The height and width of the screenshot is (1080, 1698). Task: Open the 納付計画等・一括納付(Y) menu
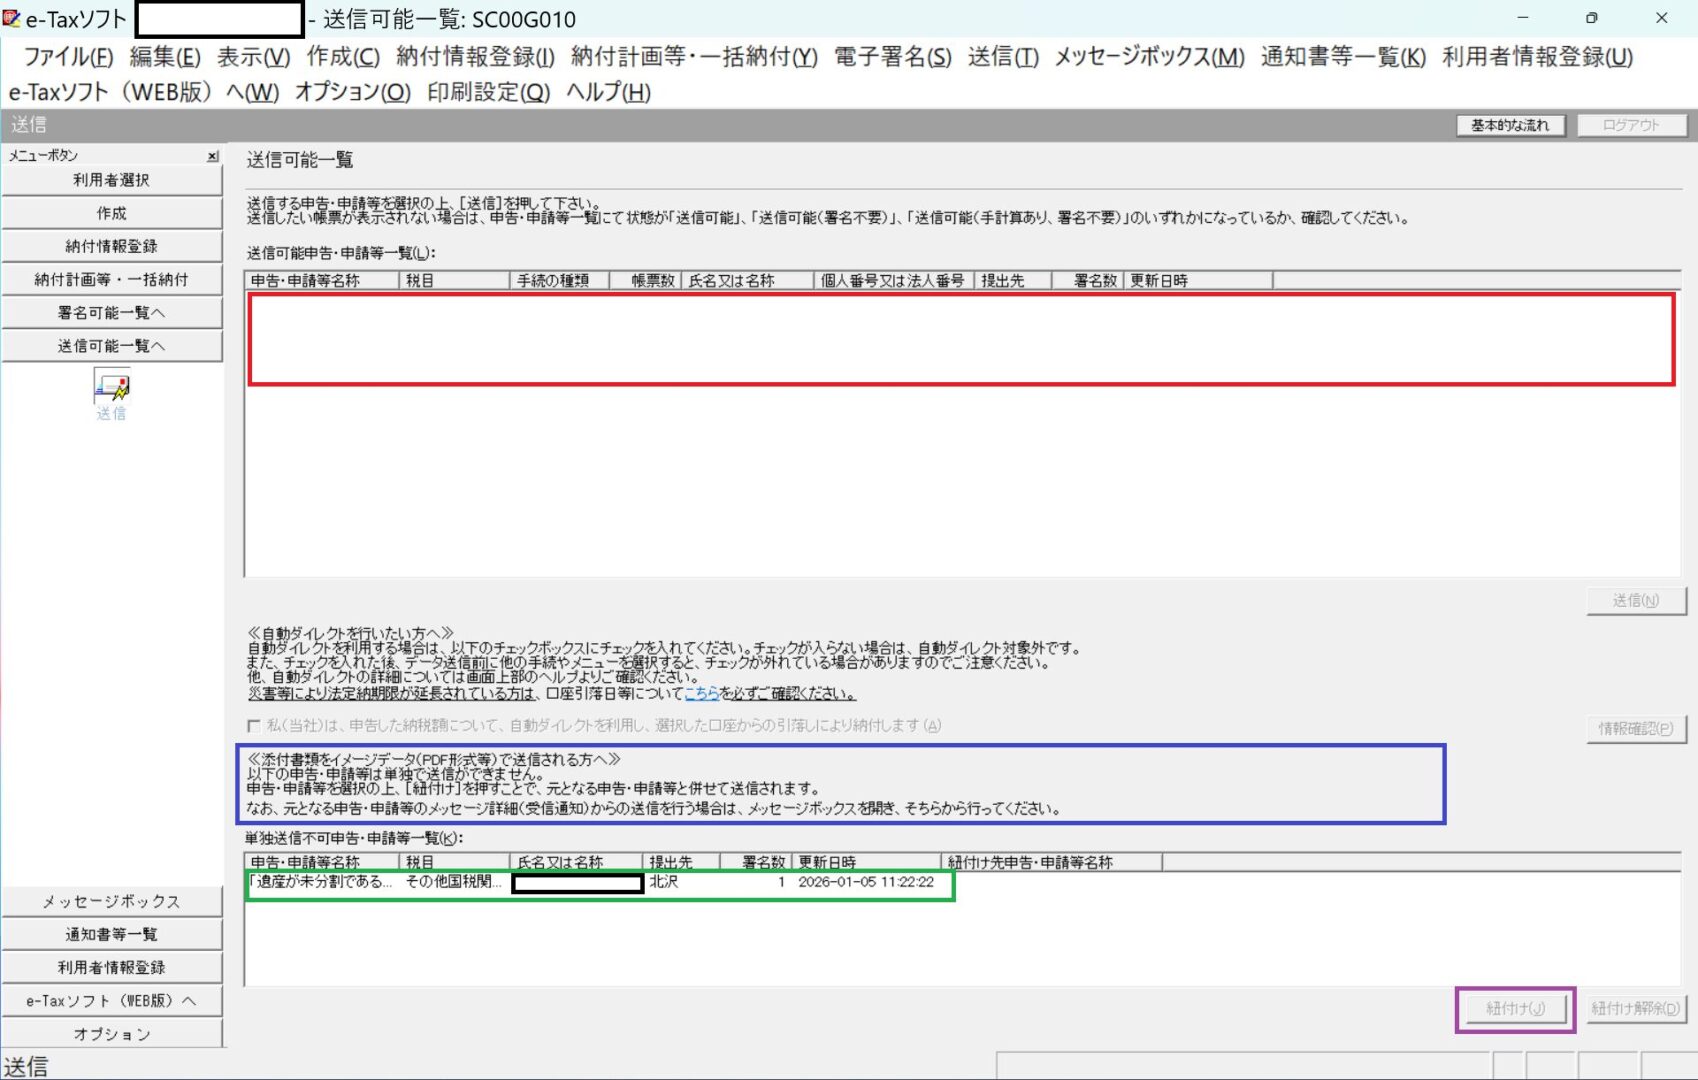coord(694,57)
